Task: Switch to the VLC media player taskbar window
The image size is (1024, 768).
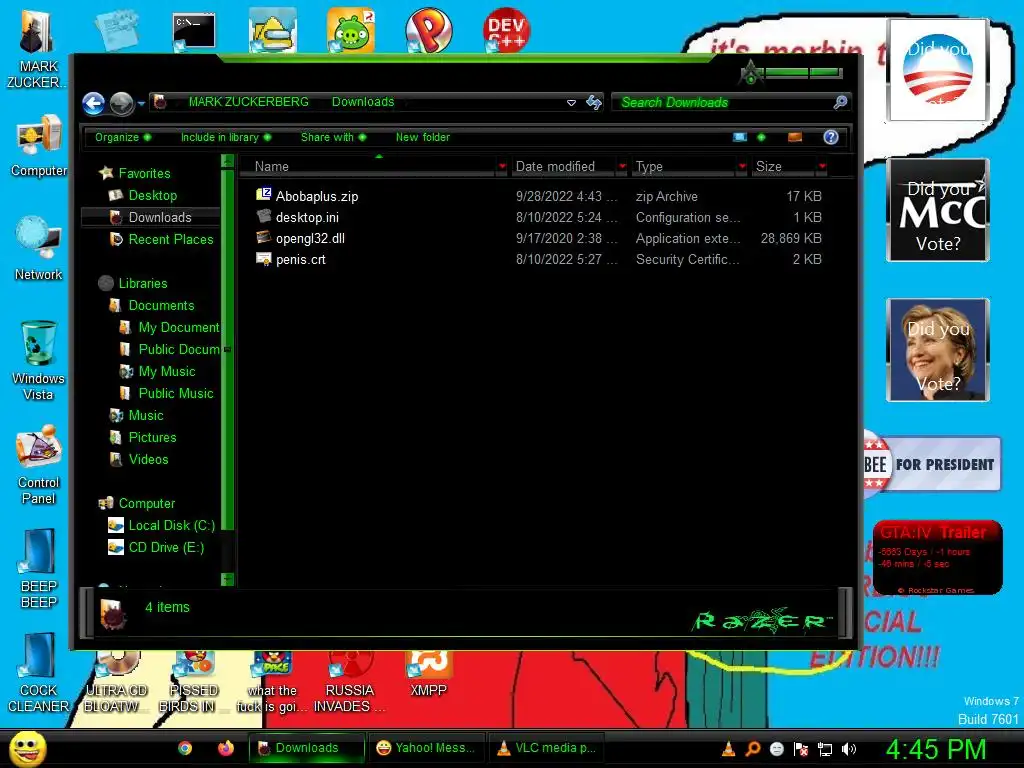Action: pos(547,748)
